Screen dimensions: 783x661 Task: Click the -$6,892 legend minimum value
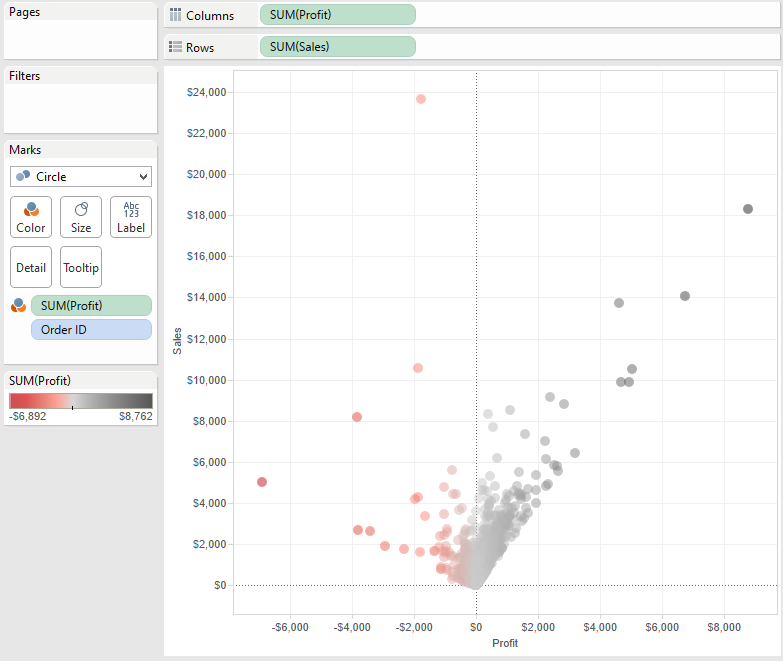[x=27, y=416]
